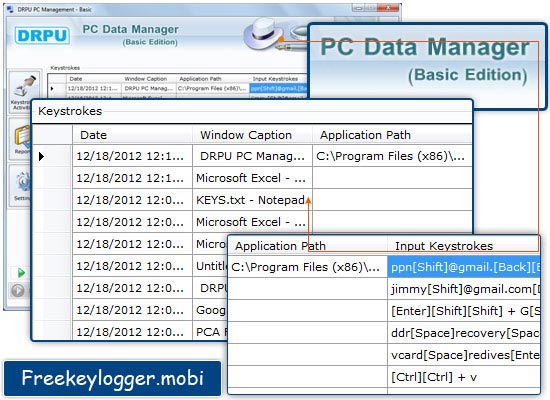
Task: Sort by Window Caption header in the enlarged Keystrokes panel
Action: [x=252, y=135]
